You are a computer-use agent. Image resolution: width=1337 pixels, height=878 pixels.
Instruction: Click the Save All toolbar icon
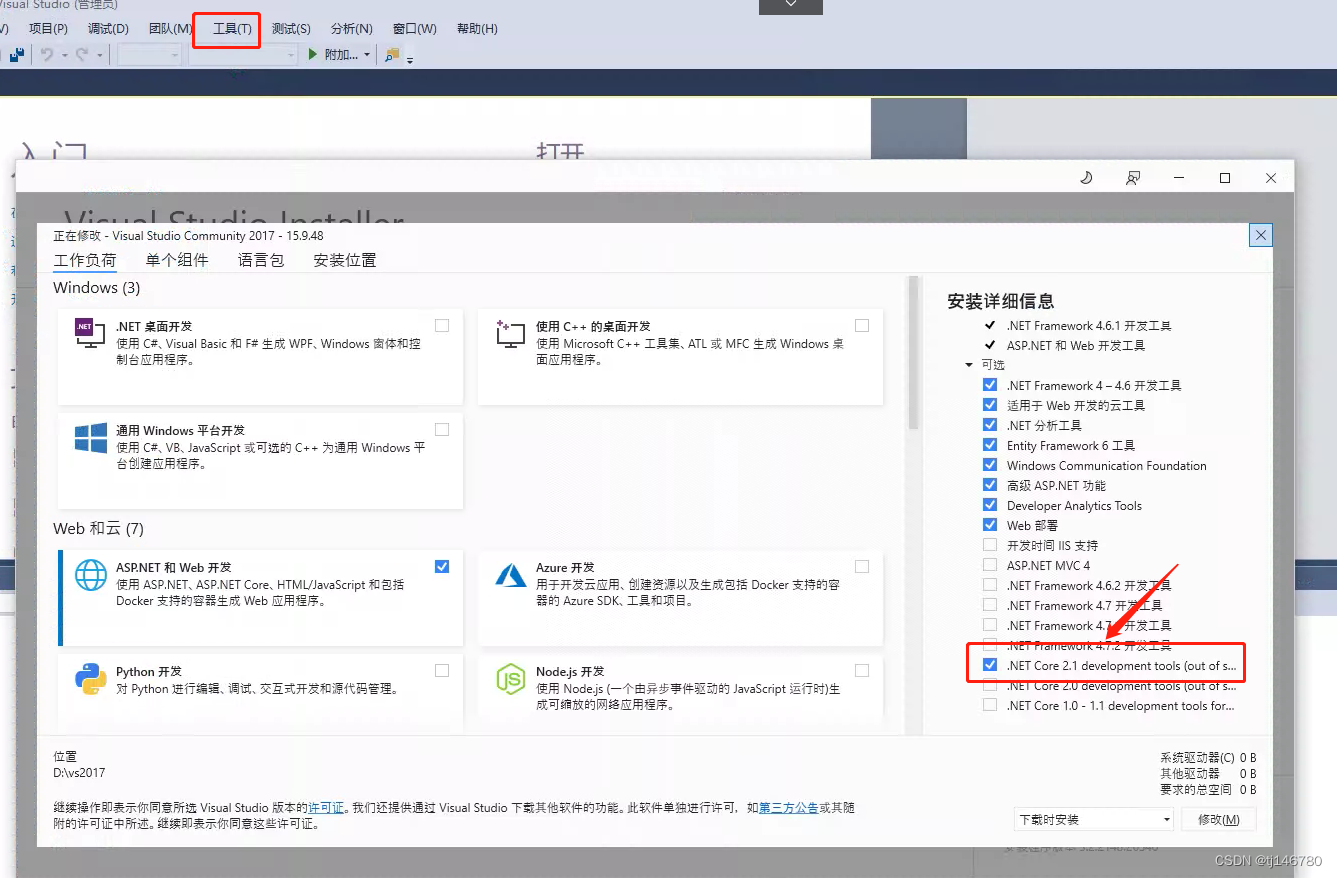[x=17, y=55]
